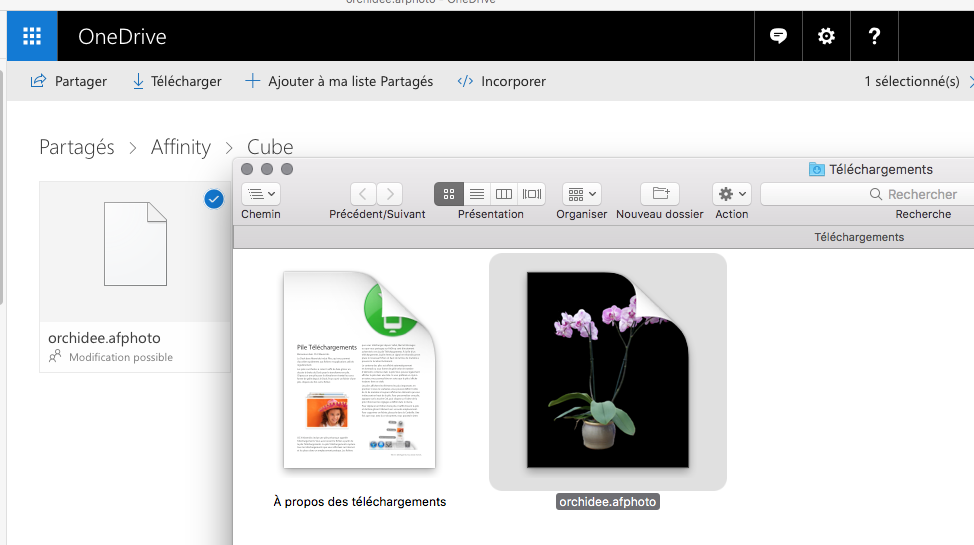974x545 pixels.
Task: Switch Finder to column view
Action: (504, 194)
